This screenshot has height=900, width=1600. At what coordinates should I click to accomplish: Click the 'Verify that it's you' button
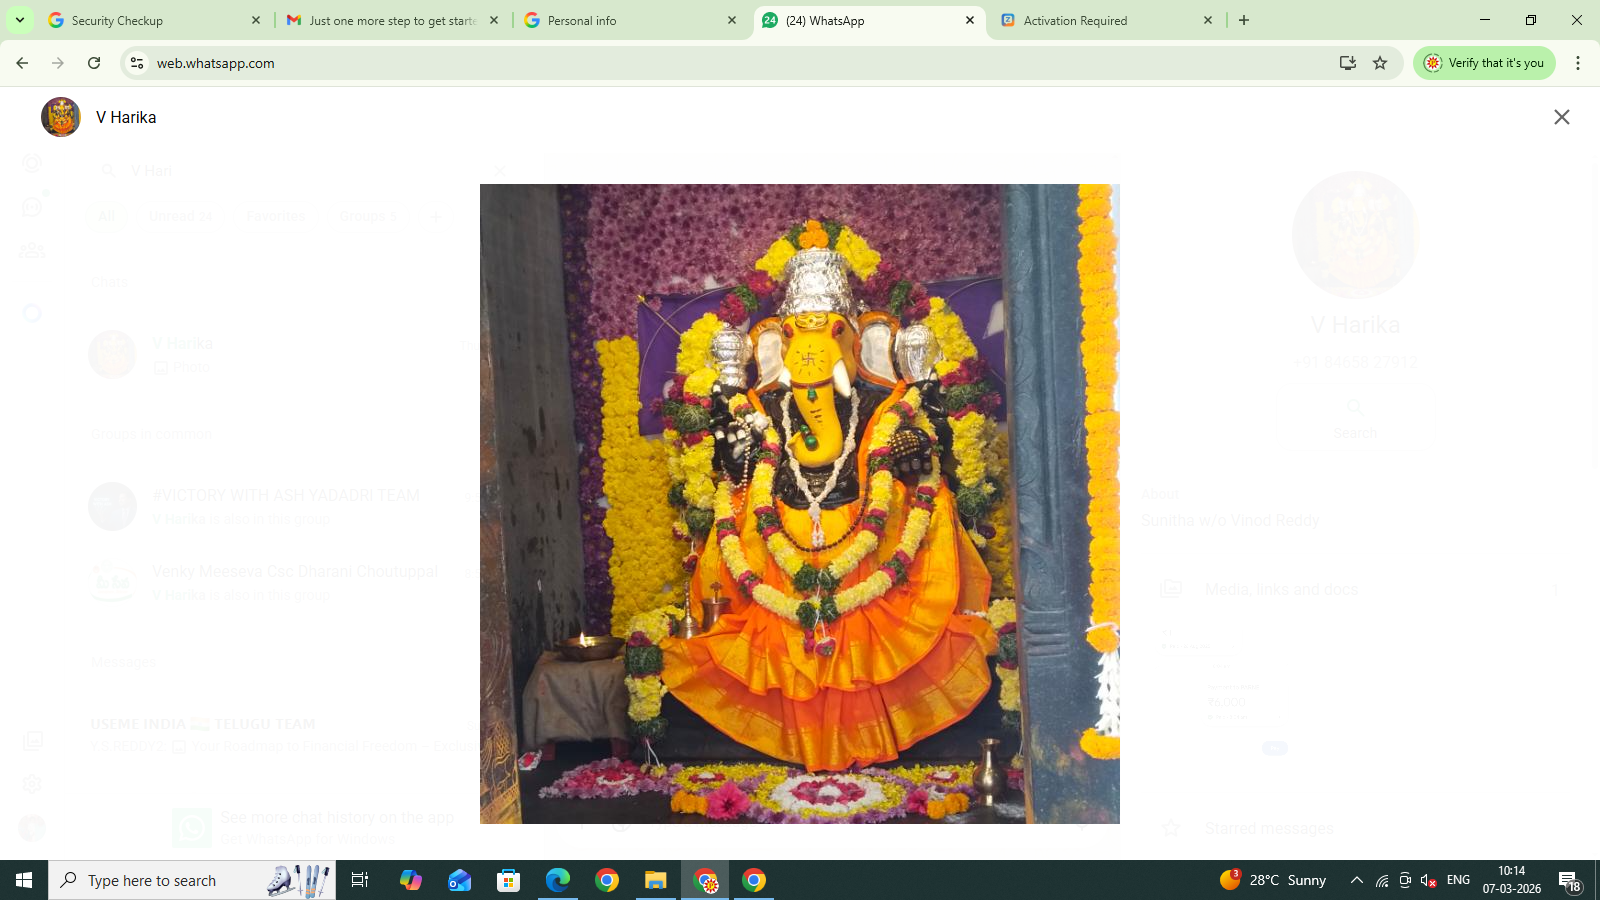pyautogui.click(x=1484, y=63)
